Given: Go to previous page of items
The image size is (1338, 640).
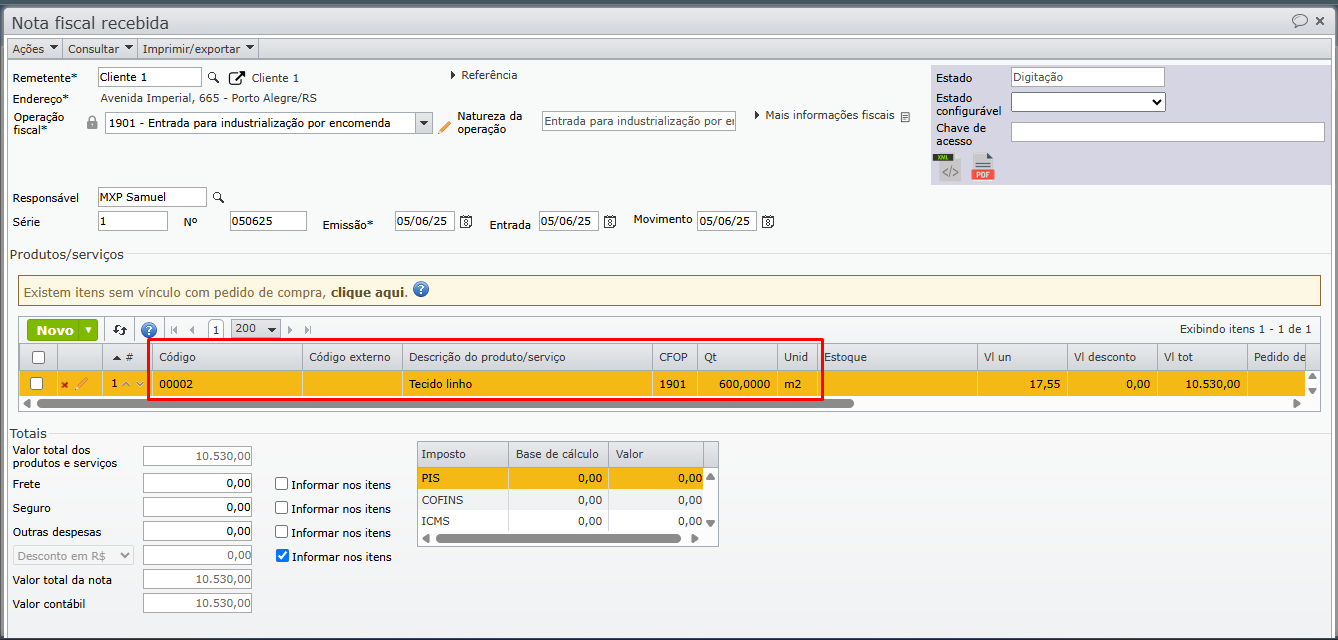Looking at the screenshot, I should coord(191,330).
